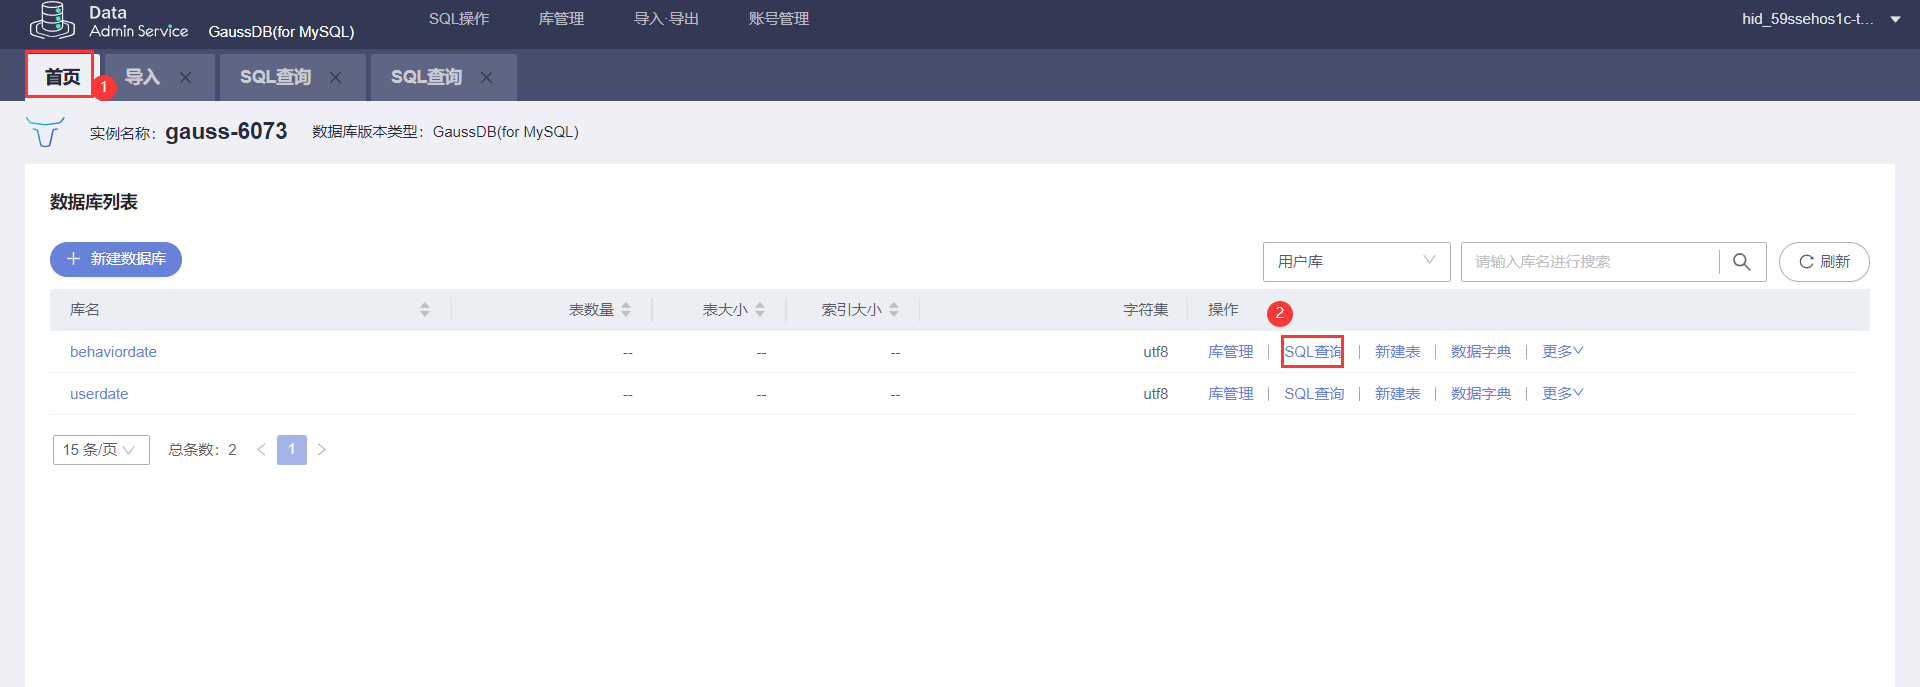
Task: Click the GaussDB(for MySQL) label in header
Action: pyautogui.click(x=281, y=32)
